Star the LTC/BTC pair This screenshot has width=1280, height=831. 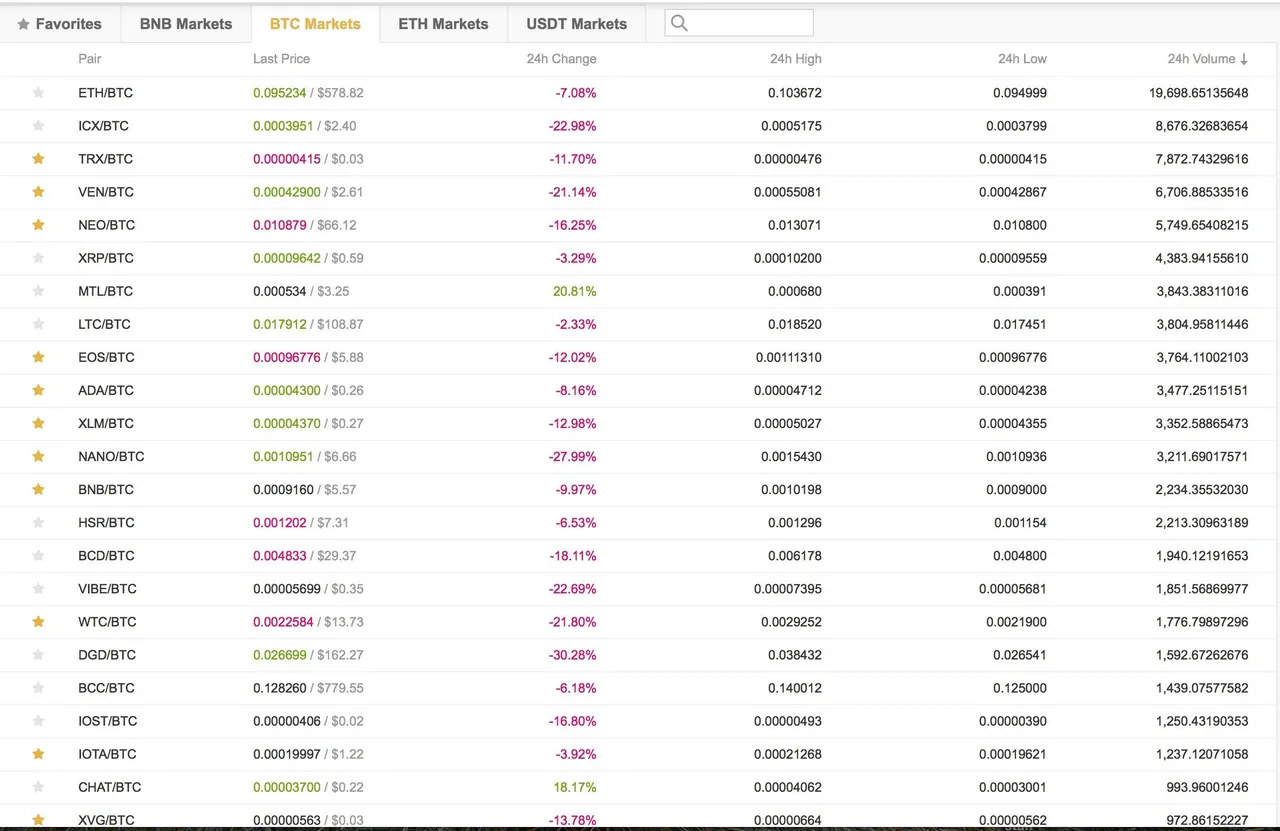pos(38,324)
